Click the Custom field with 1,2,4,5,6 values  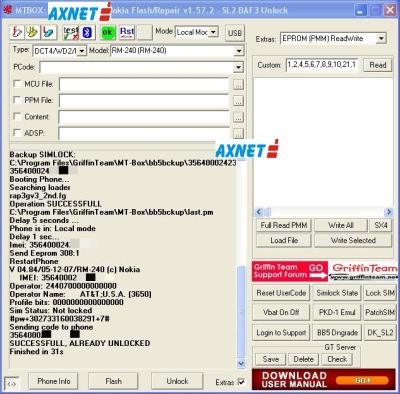pos(322,65)
